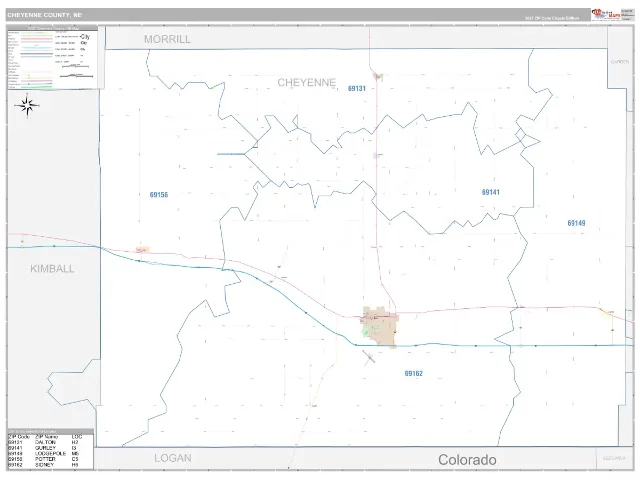This screenshot has width=640, height=480.
Task: Click the Dalton town marker on the north highway
Action: tap(378, 76)
